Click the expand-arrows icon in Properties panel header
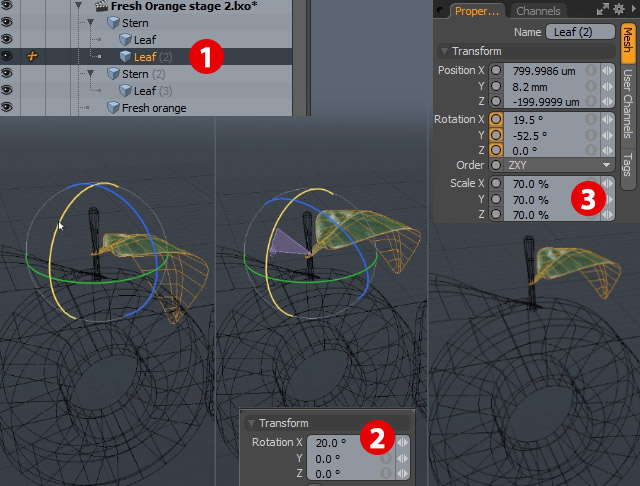 pyautogui.click(x=602, y=9)
